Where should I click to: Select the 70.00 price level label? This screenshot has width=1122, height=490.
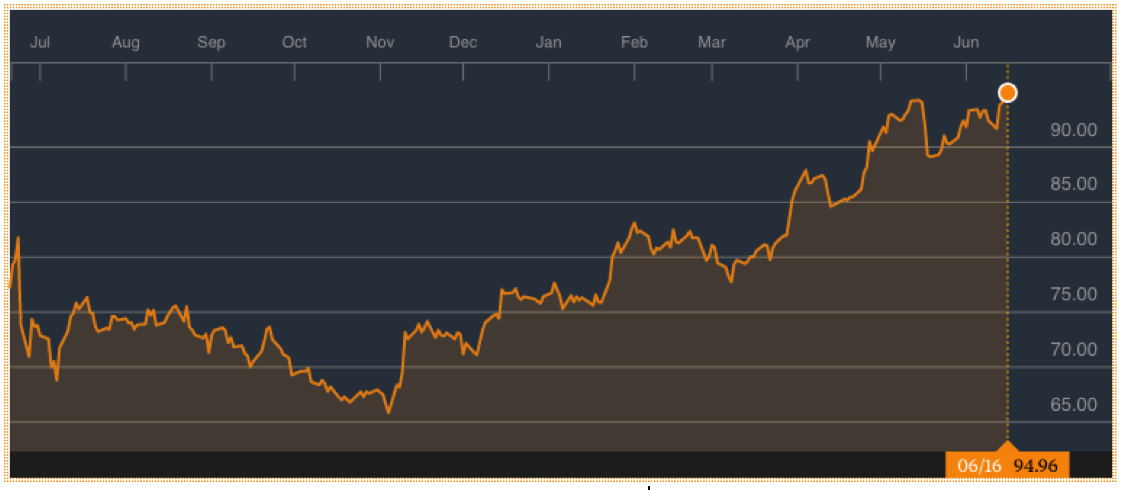[x=1071, y=350]
